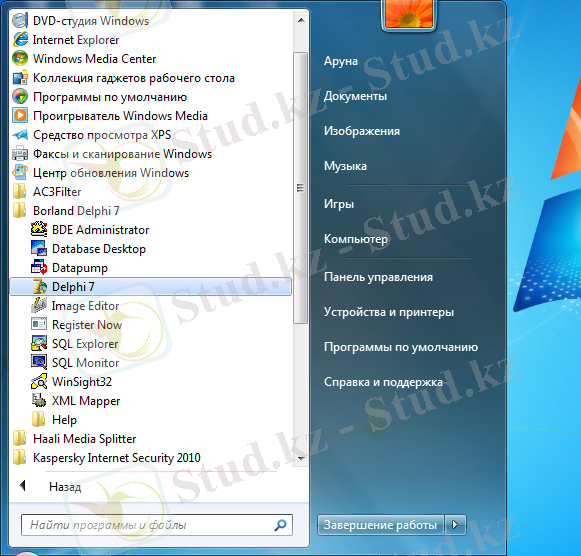Launch the SQL Monitor icon
This screenshot has height=556, width=581.
[x=39, y=363]
